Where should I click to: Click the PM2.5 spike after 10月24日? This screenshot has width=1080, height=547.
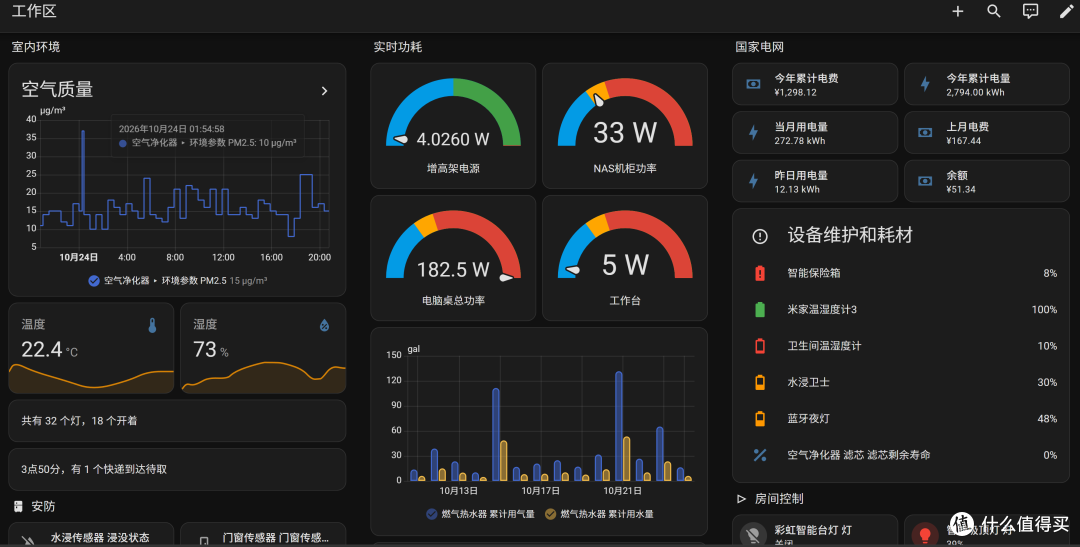83,169
